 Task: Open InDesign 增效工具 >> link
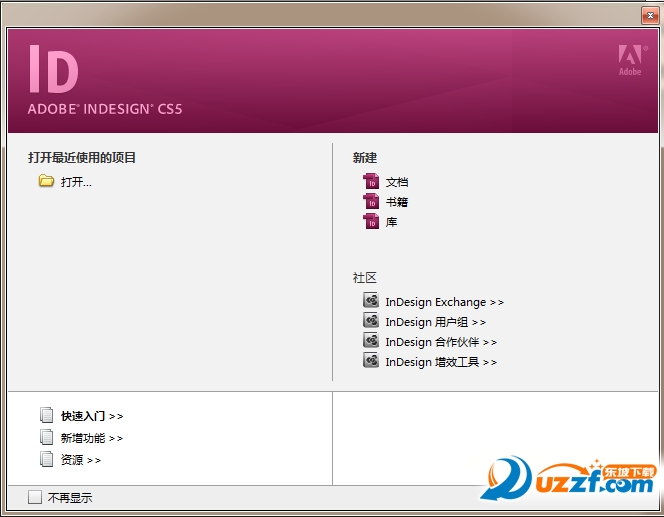[x=441, y=362]
